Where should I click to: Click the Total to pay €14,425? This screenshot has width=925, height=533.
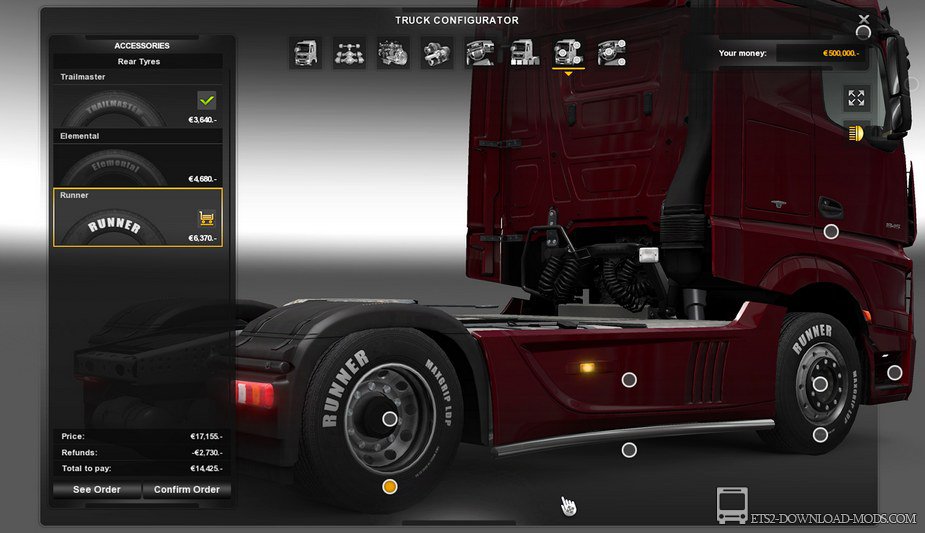pos(204,469)
